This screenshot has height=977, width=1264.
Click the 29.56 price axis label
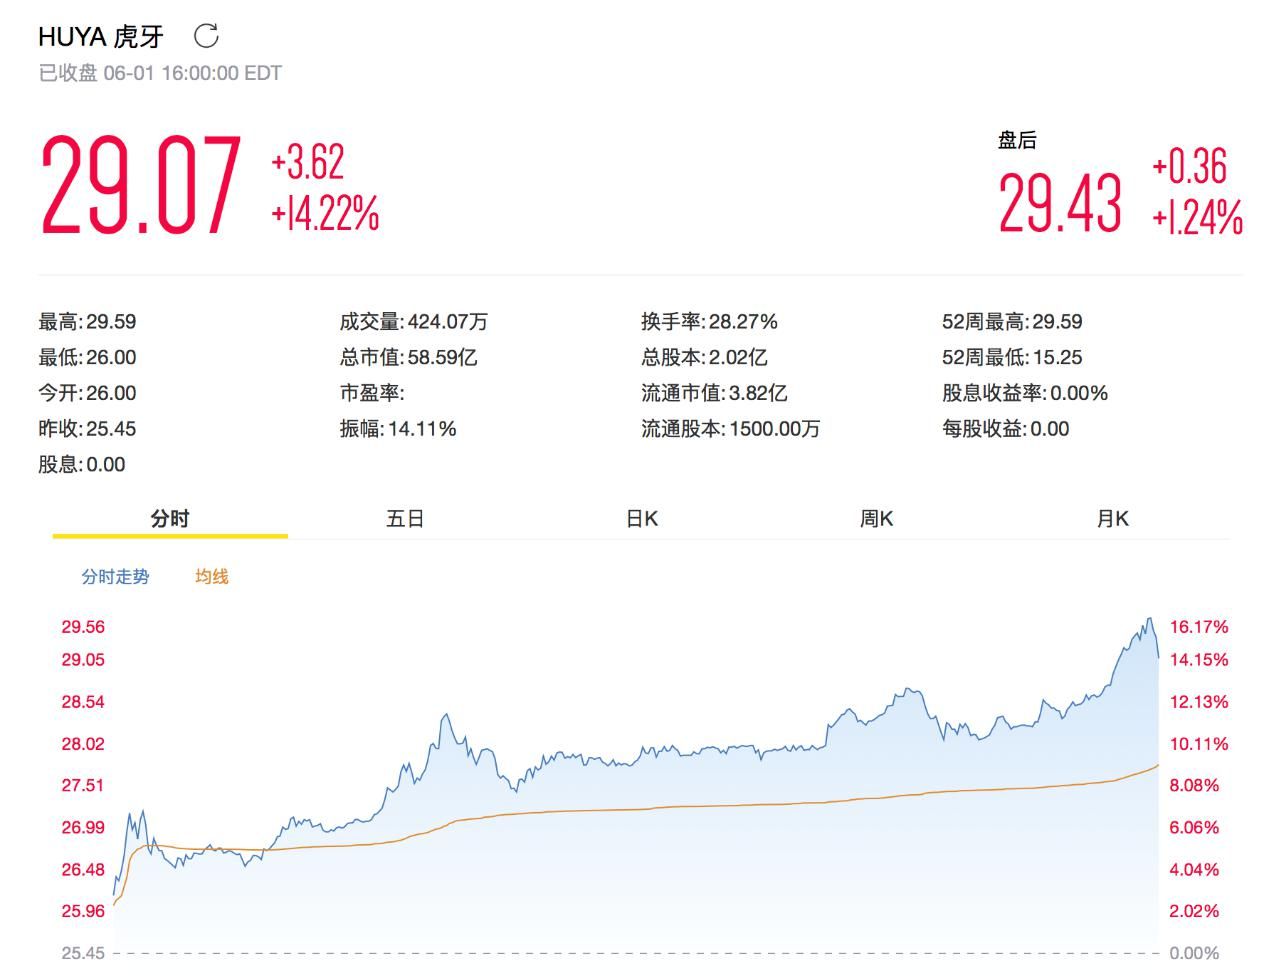83,627
